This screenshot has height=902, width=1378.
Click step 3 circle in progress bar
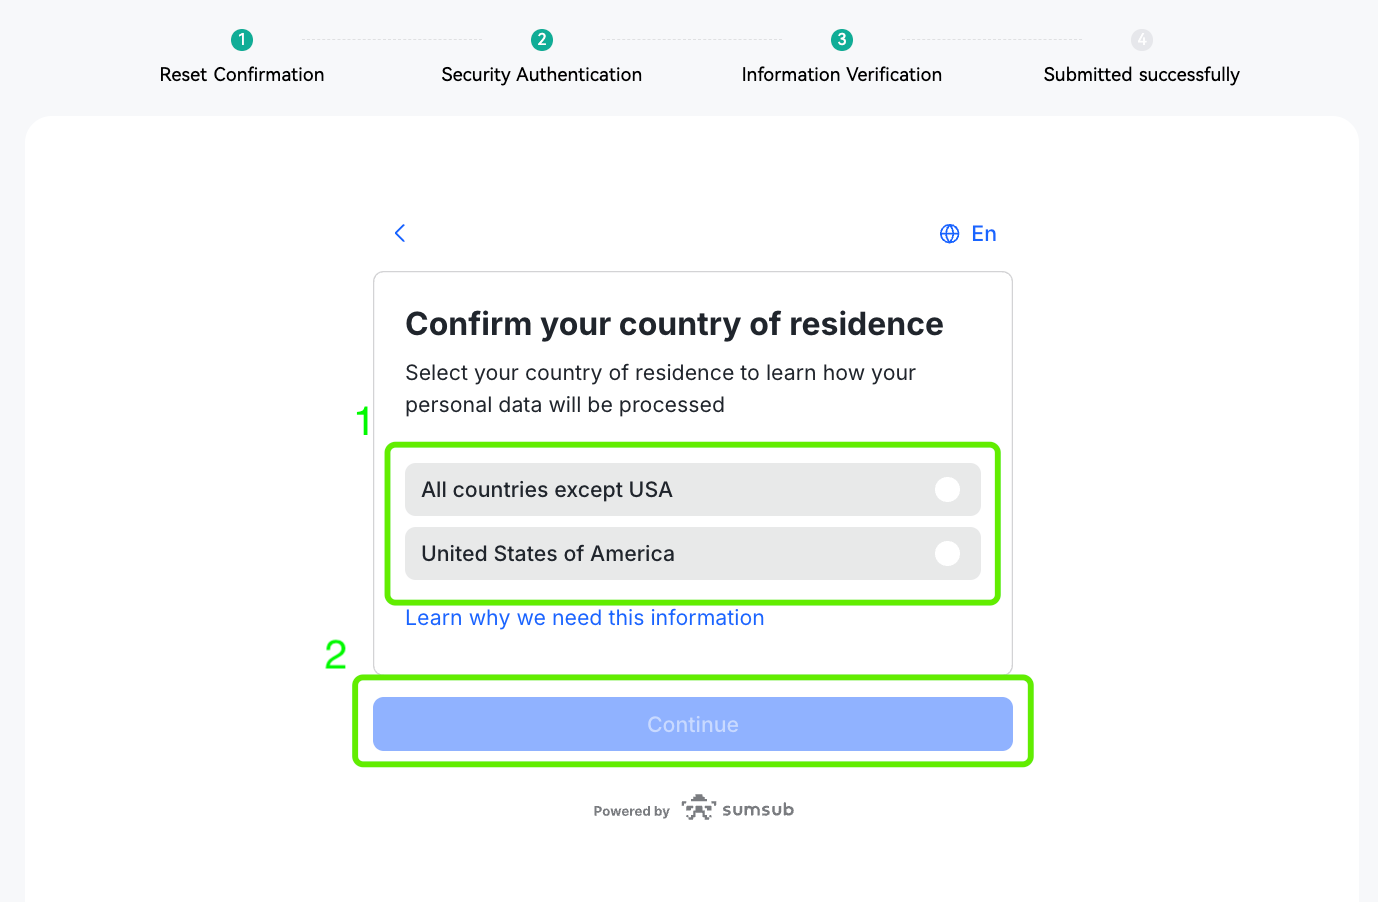[842, 40]
